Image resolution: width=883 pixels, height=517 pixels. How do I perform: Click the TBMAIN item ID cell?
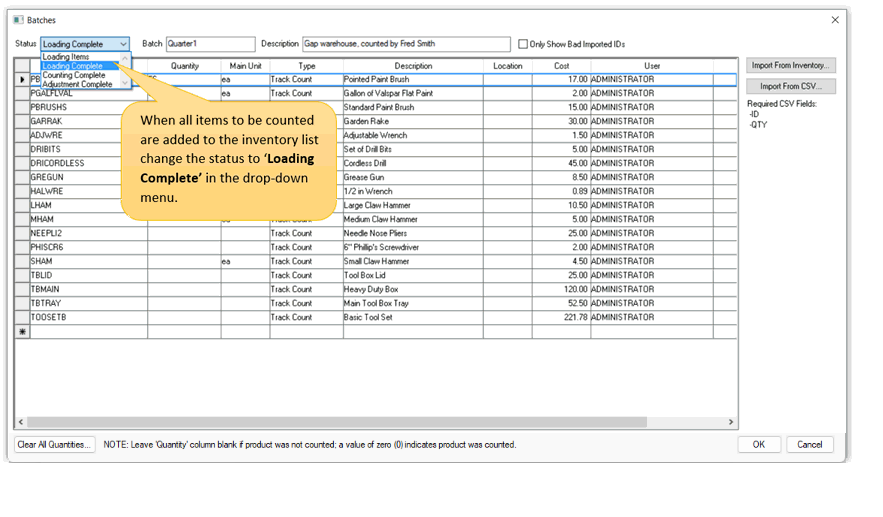[x=88, y=289]
